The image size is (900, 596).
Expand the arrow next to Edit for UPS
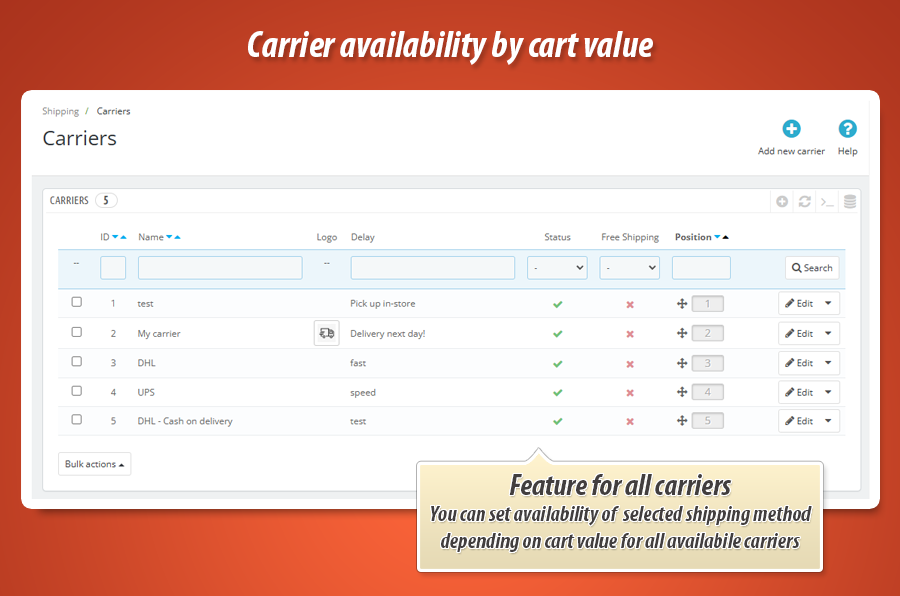pos(829,392)
